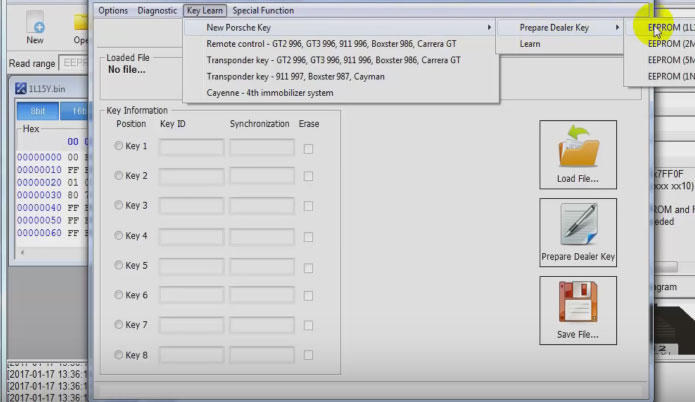Click the Key 1 Key ID field
Image resolution: width=695 pixels, height=402 pixels.
(191, 147)
